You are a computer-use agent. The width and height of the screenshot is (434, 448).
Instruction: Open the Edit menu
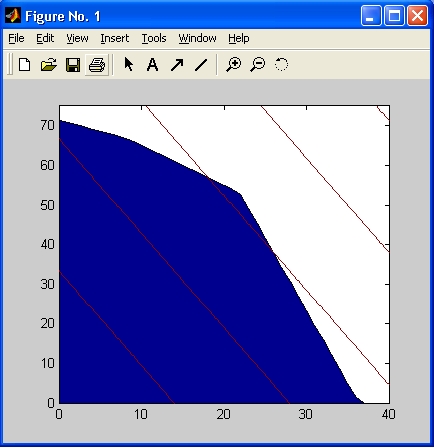(x=45, y=38)
